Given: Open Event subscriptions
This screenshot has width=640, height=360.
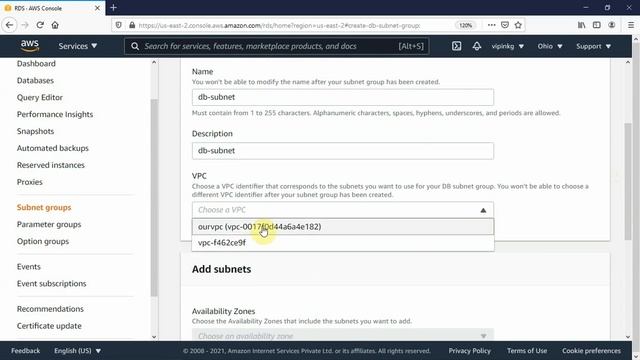Looking at the screenshot, I should click(51, 283).
